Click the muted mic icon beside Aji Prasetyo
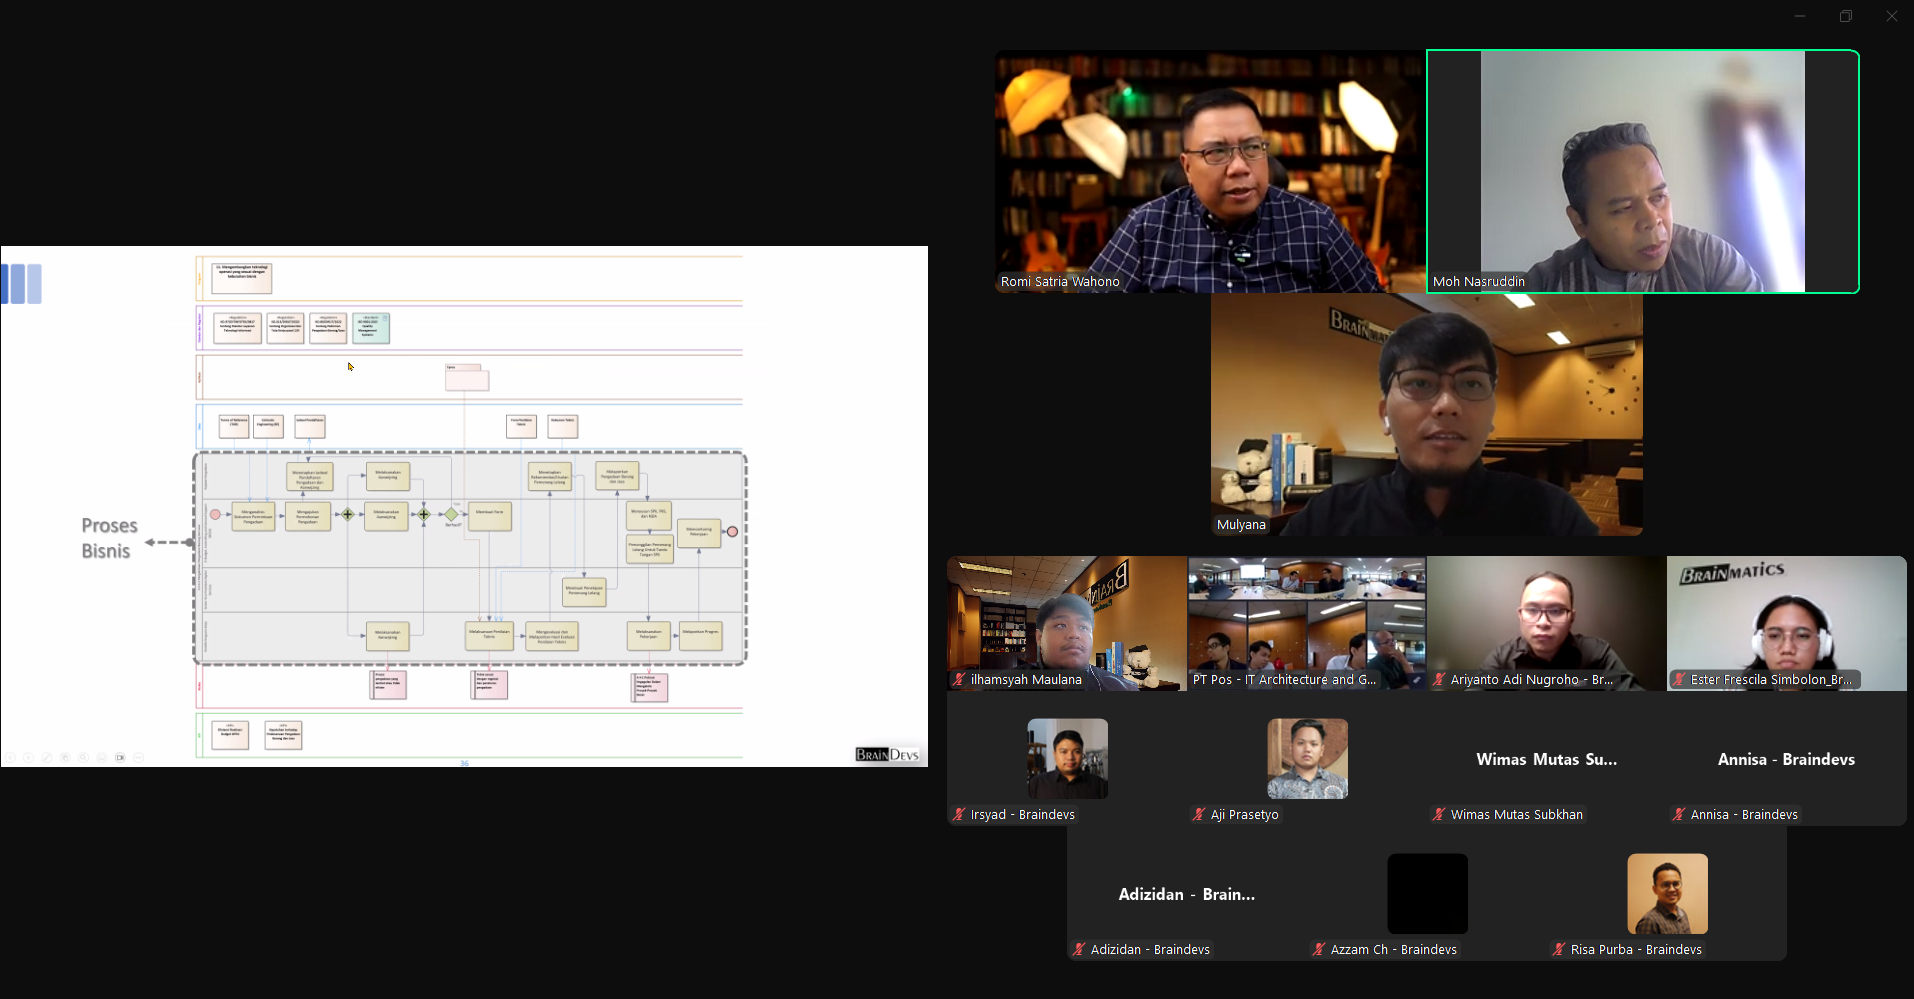This screenshot has width=1914, height=999. (1199, 815)
